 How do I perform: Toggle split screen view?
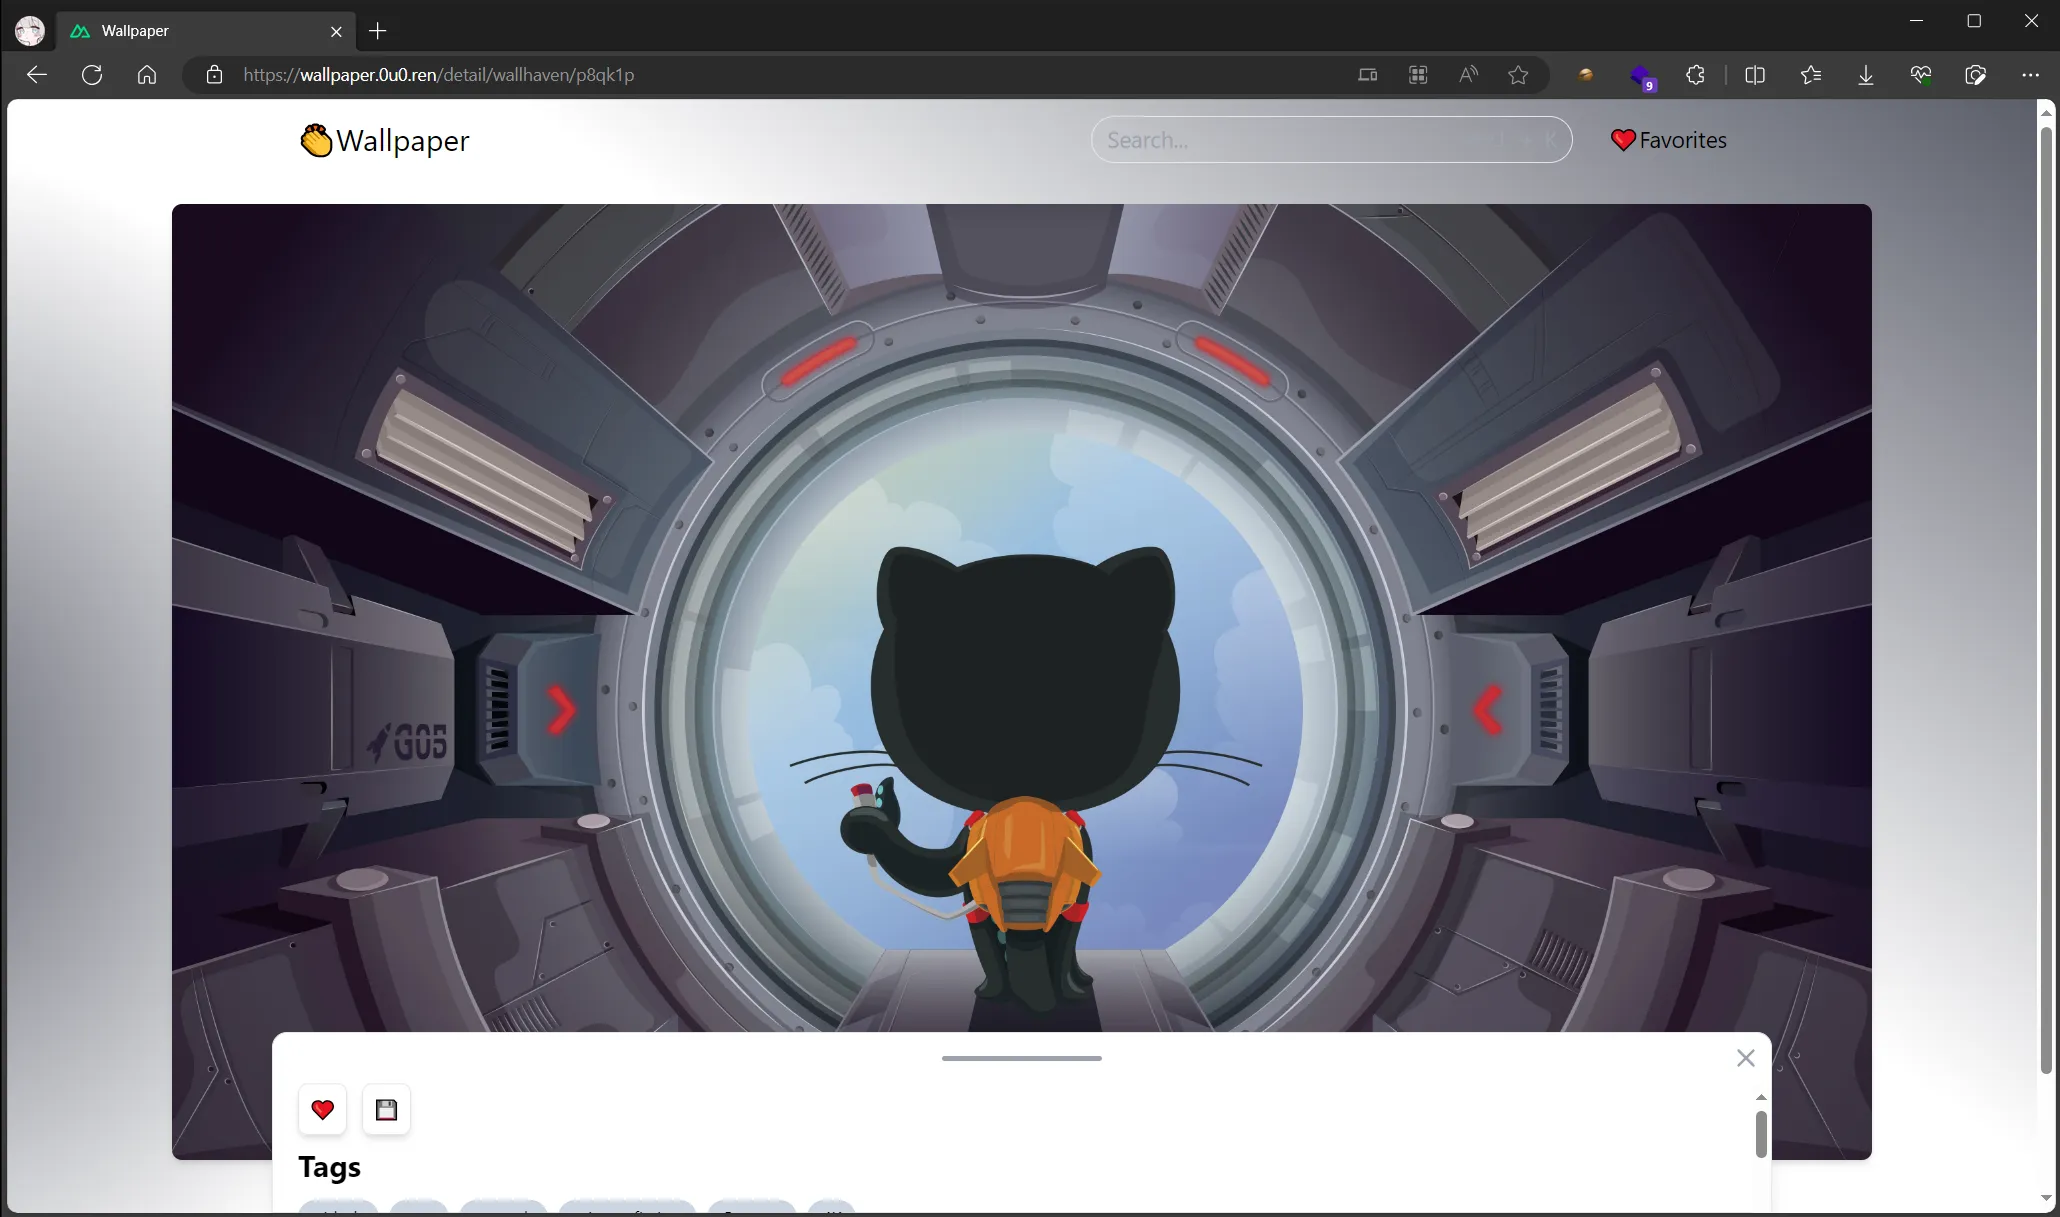1755,75
